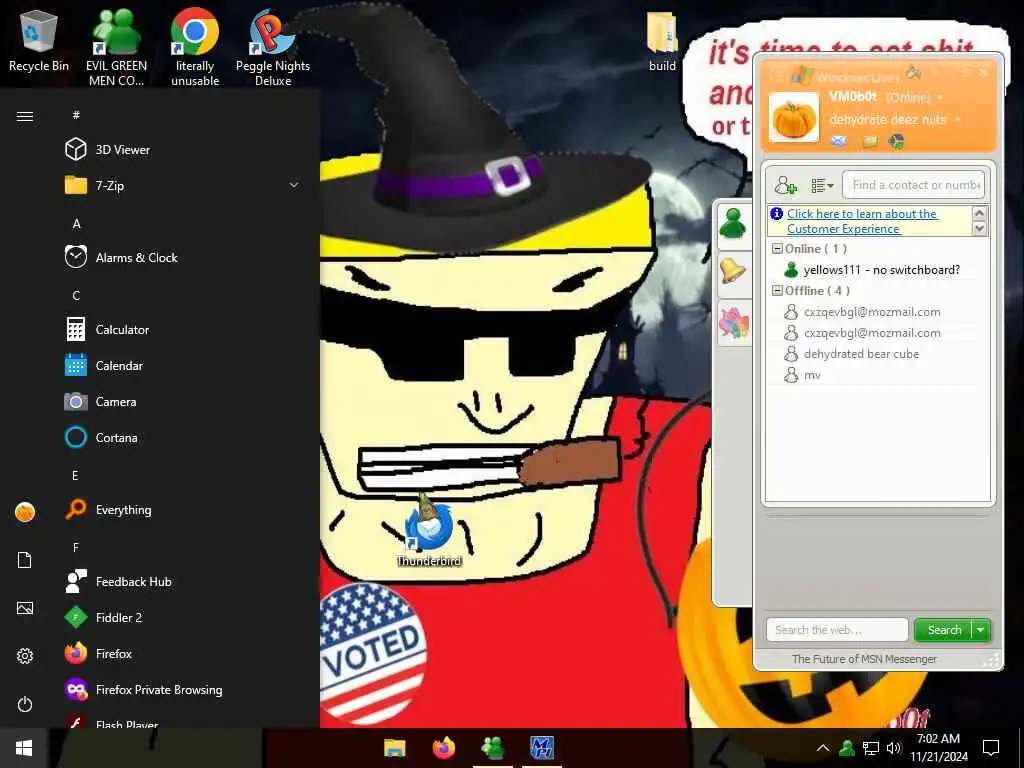The image size is (1024, 768).
Task: Collapse the Online contacts group
Action: (777, 249)
